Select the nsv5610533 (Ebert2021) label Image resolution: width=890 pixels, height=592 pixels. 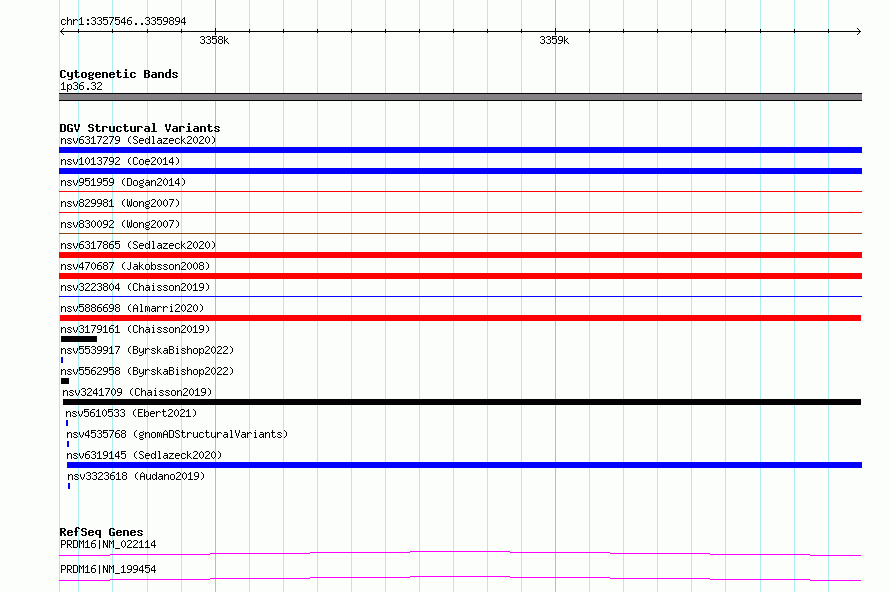[x=131, y=413]
